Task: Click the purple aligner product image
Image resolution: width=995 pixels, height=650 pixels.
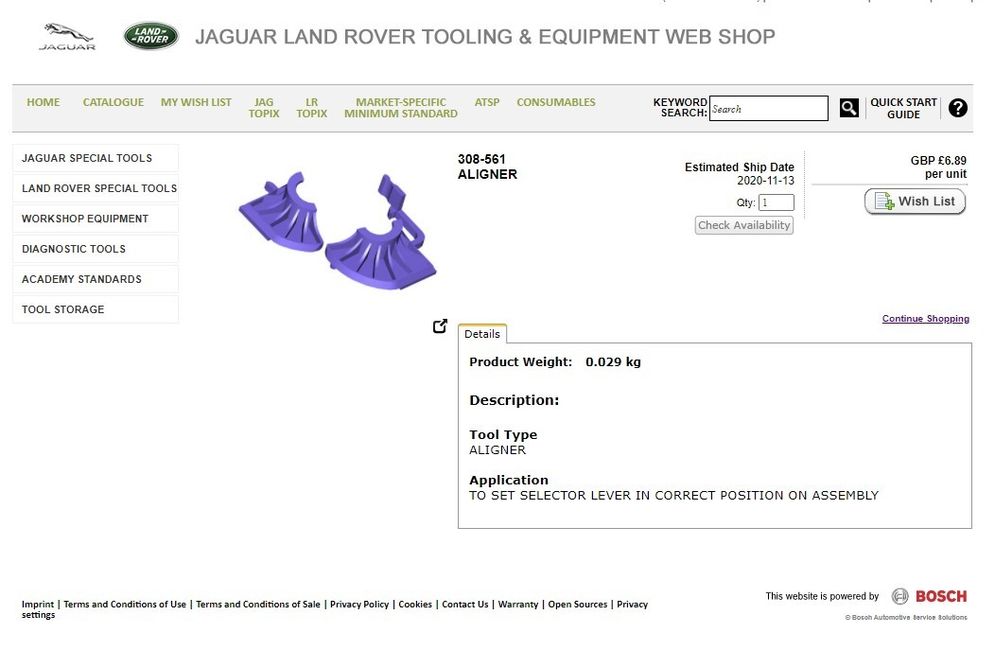Action: [x=338, y=231]
